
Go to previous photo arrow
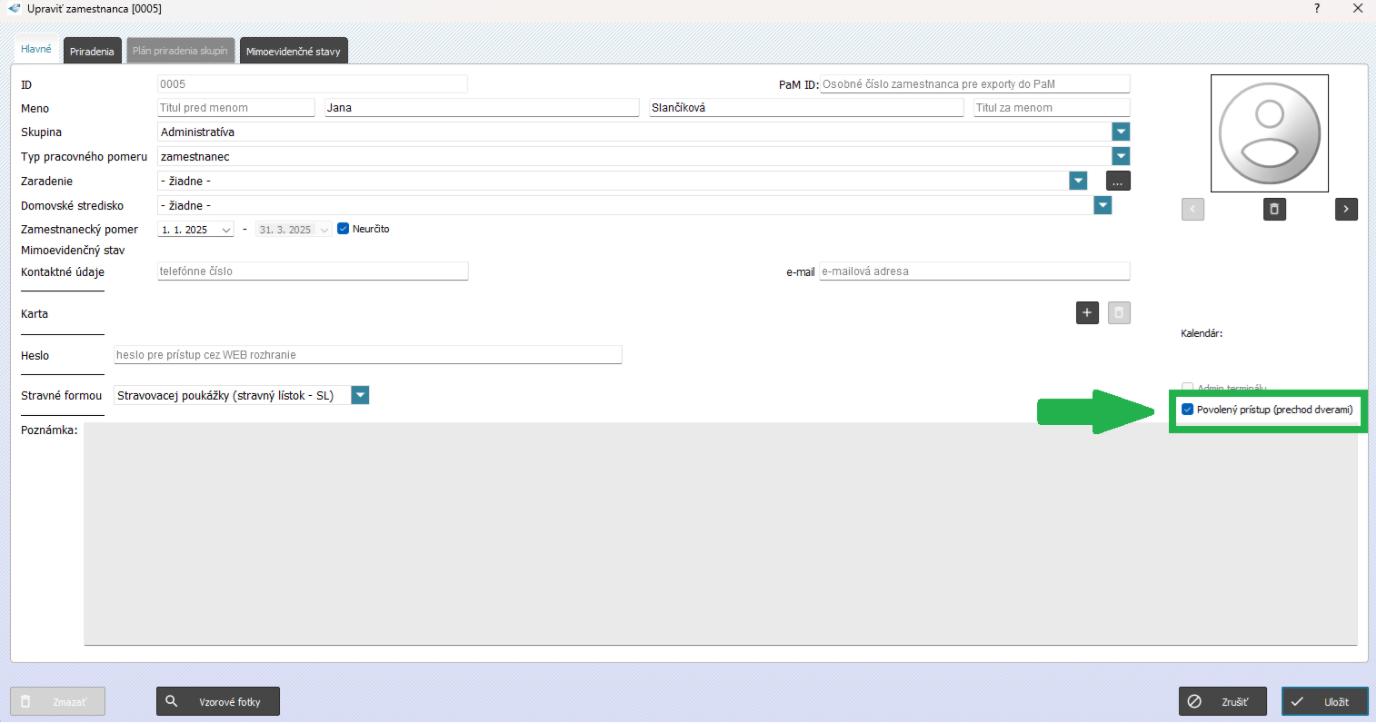(1193, 209)
